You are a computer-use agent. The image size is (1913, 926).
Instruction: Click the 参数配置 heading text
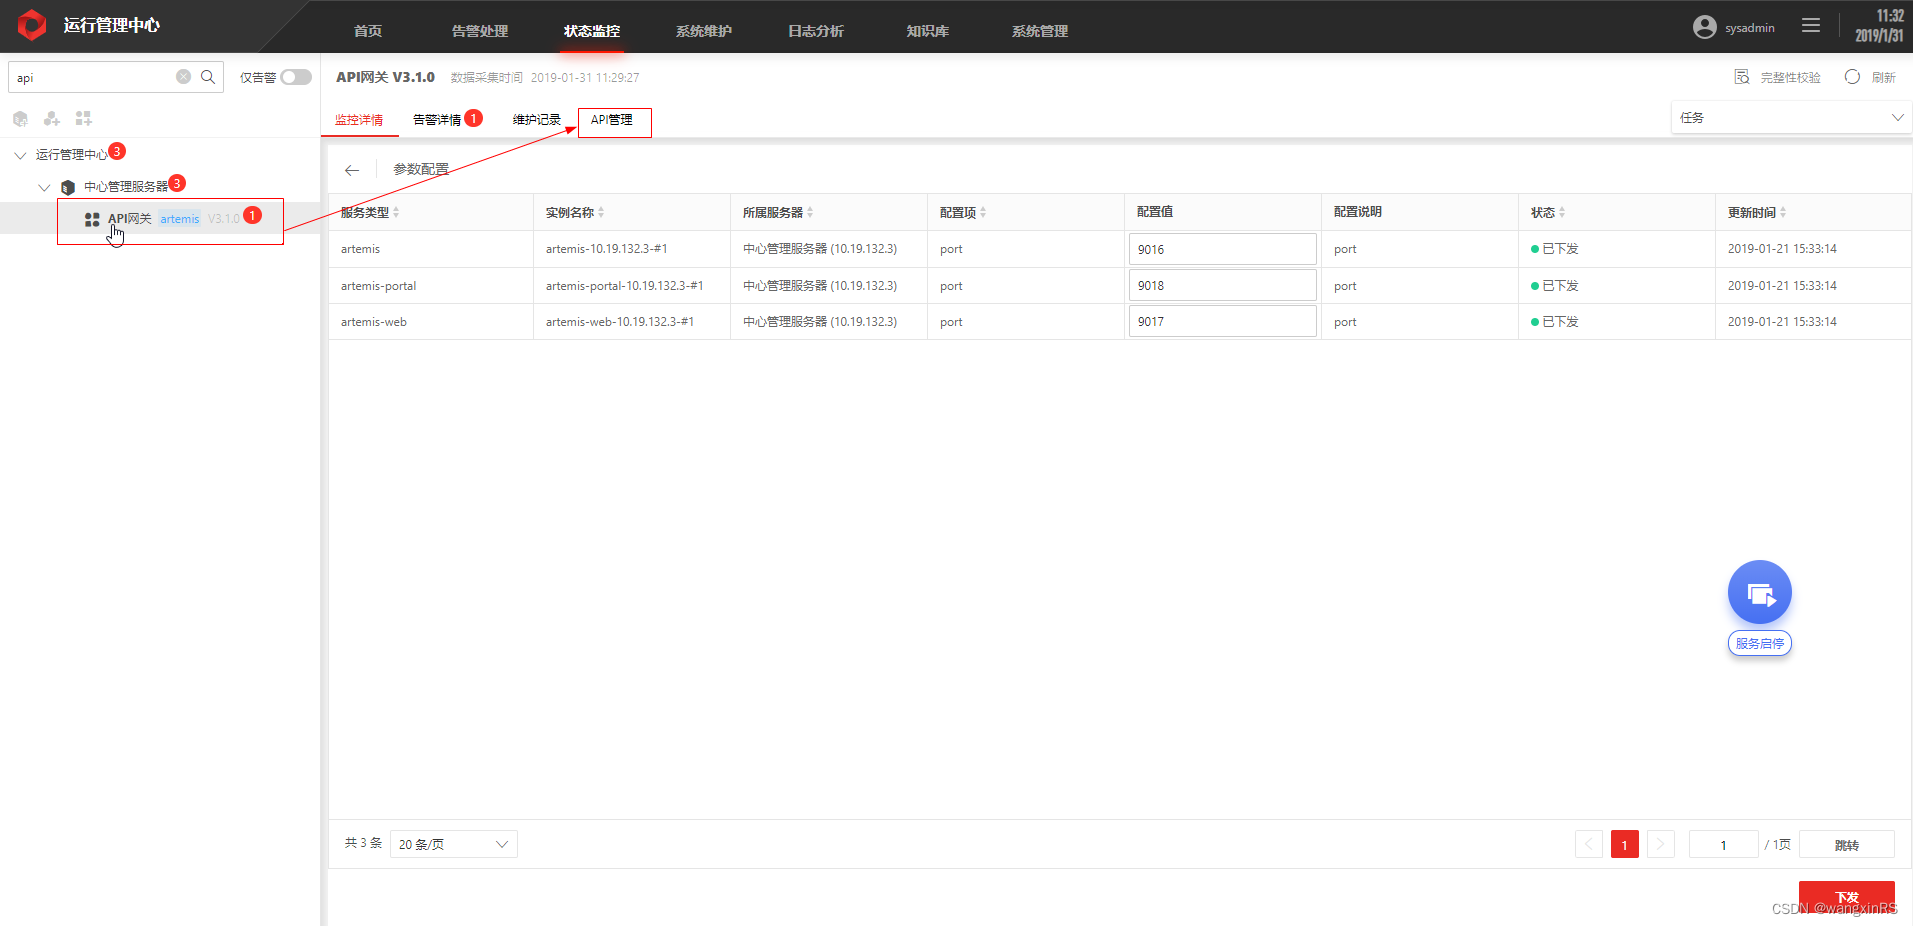point(421,169)
